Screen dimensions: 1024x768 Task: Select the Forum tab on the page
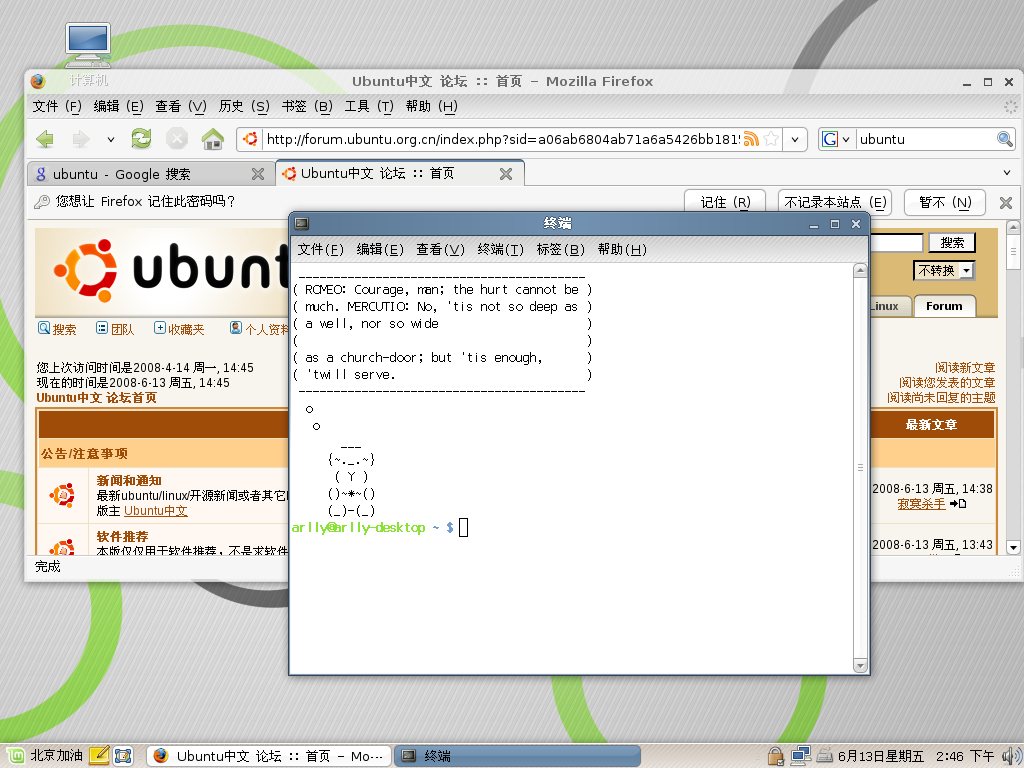click(x=944, y=306)
